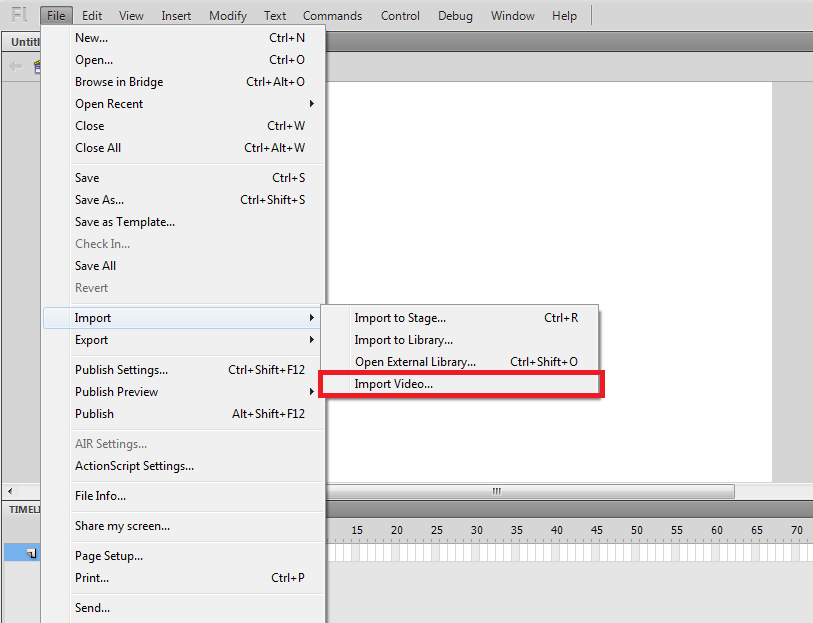This screenshot has height=623, width=813.
Task: Click frame 50 on the timeline ruler
Action: click(637, 530)
